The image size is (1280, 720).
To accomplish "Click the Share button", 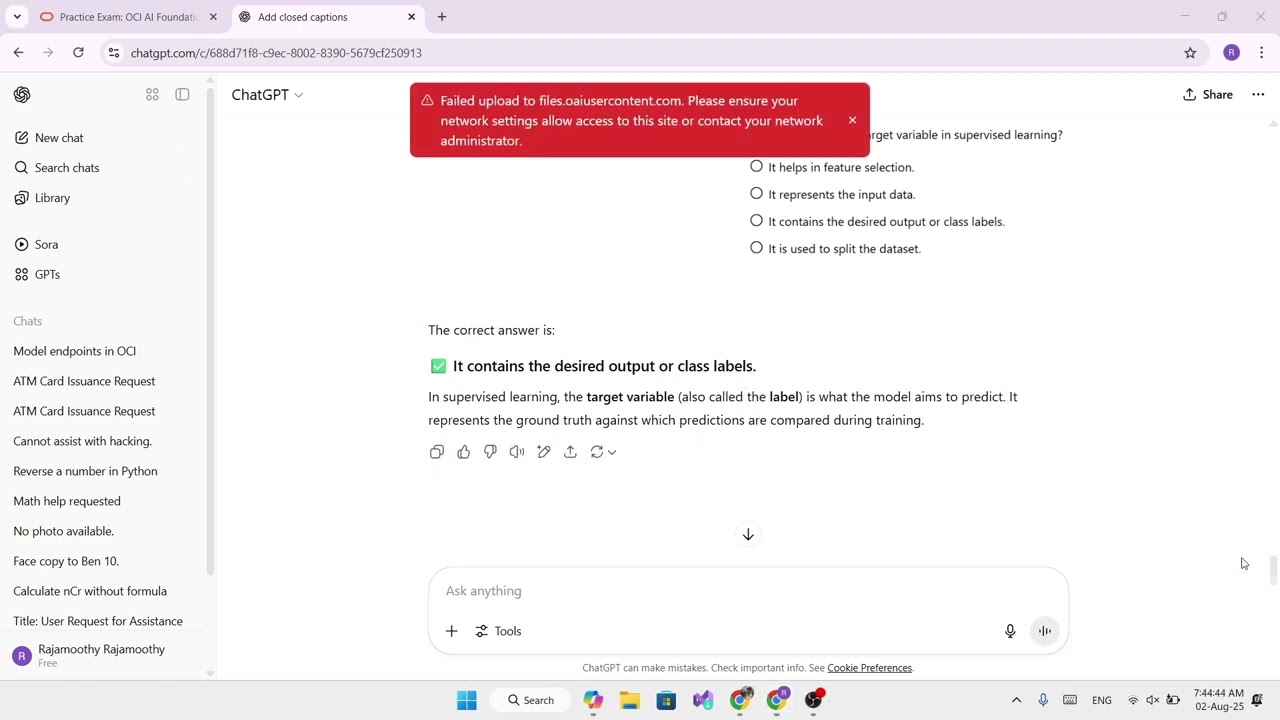I will point(1208,95).
